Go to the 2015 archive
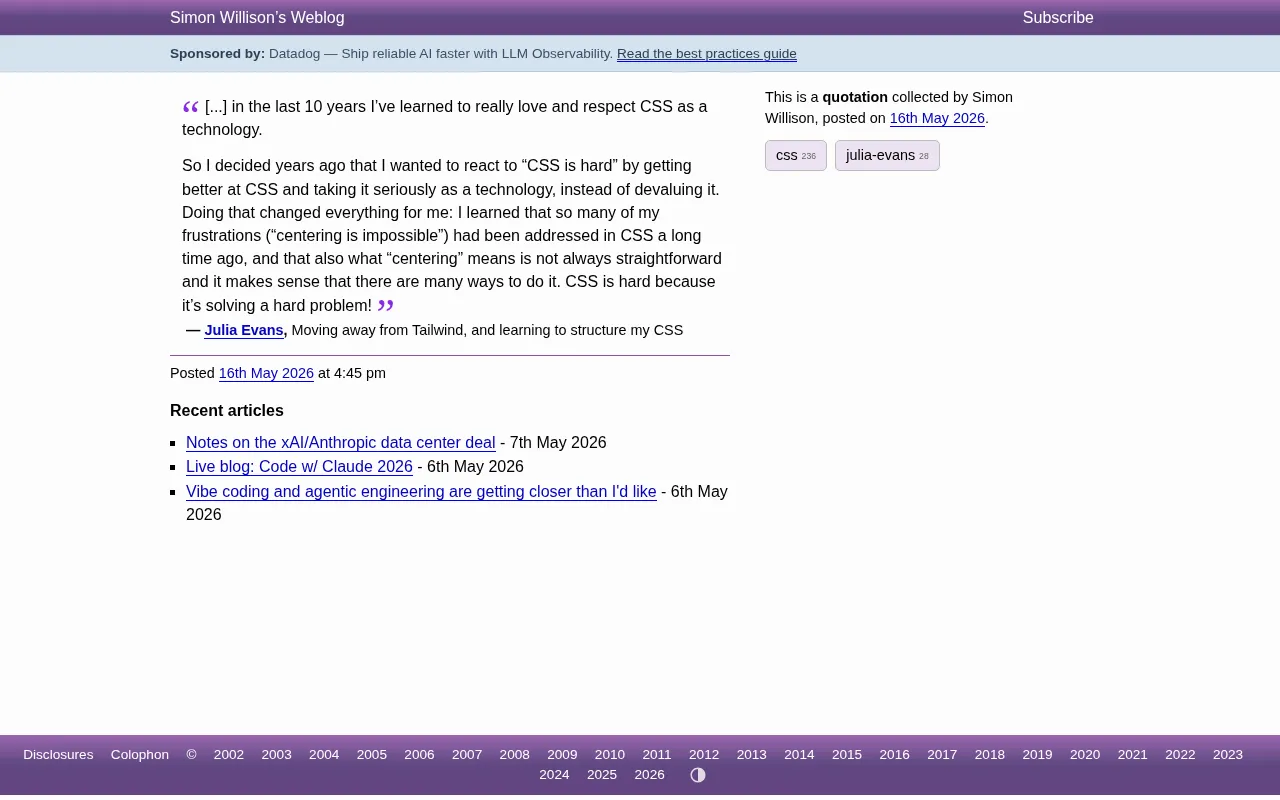 point(847,755)
